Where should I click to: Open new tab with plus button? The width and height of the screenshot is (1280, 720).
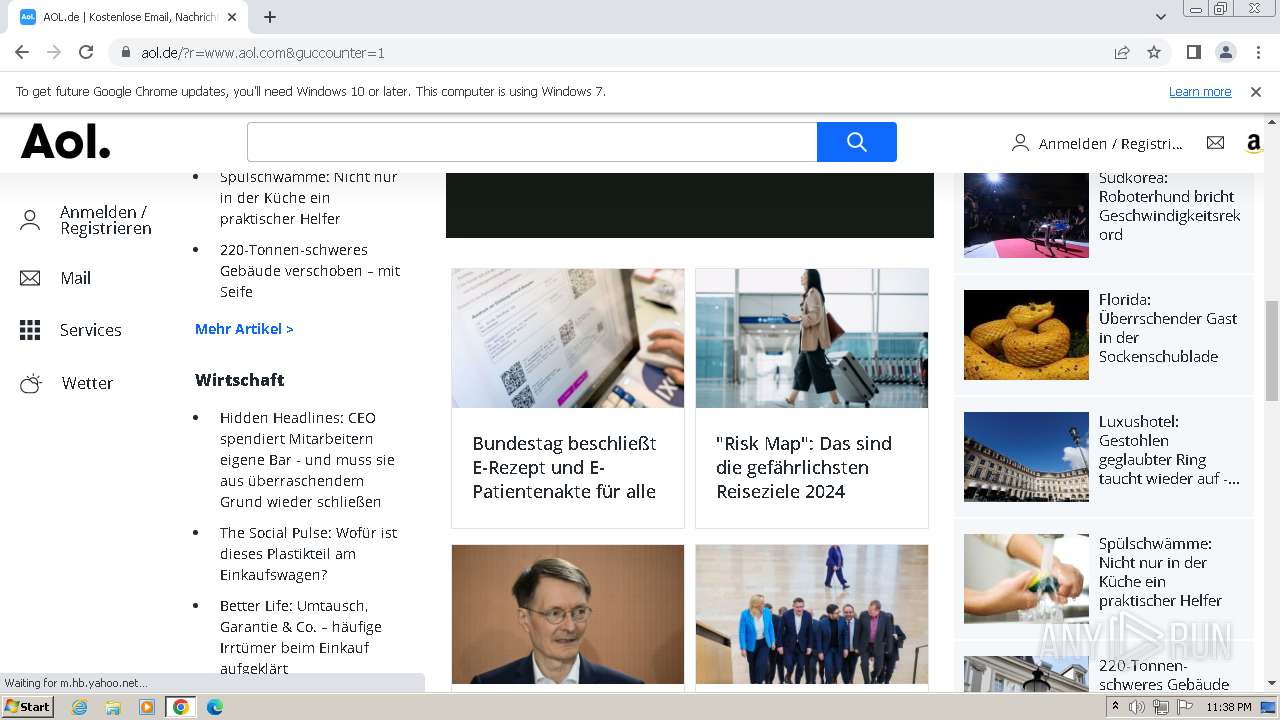point(270,17)
